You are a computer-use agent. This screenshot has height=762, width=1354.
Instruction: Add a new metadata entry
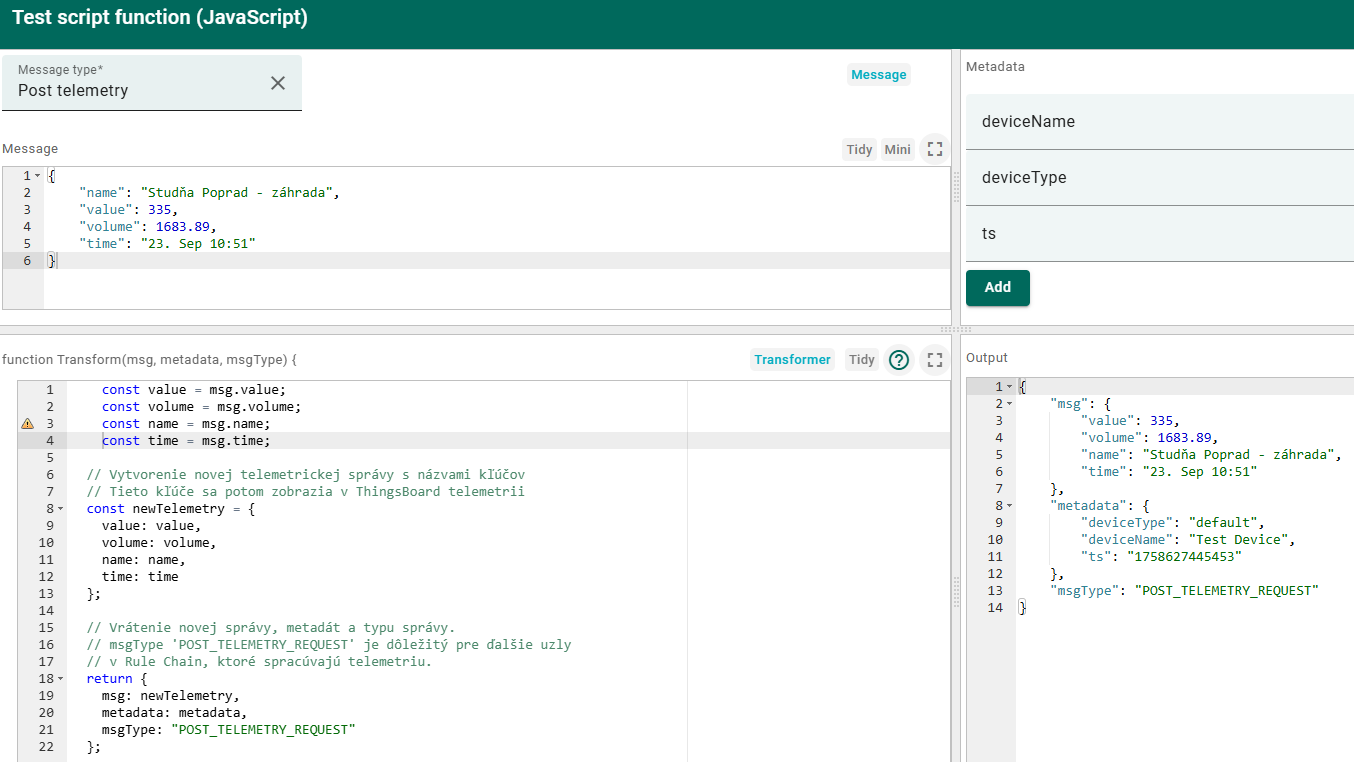997,287
